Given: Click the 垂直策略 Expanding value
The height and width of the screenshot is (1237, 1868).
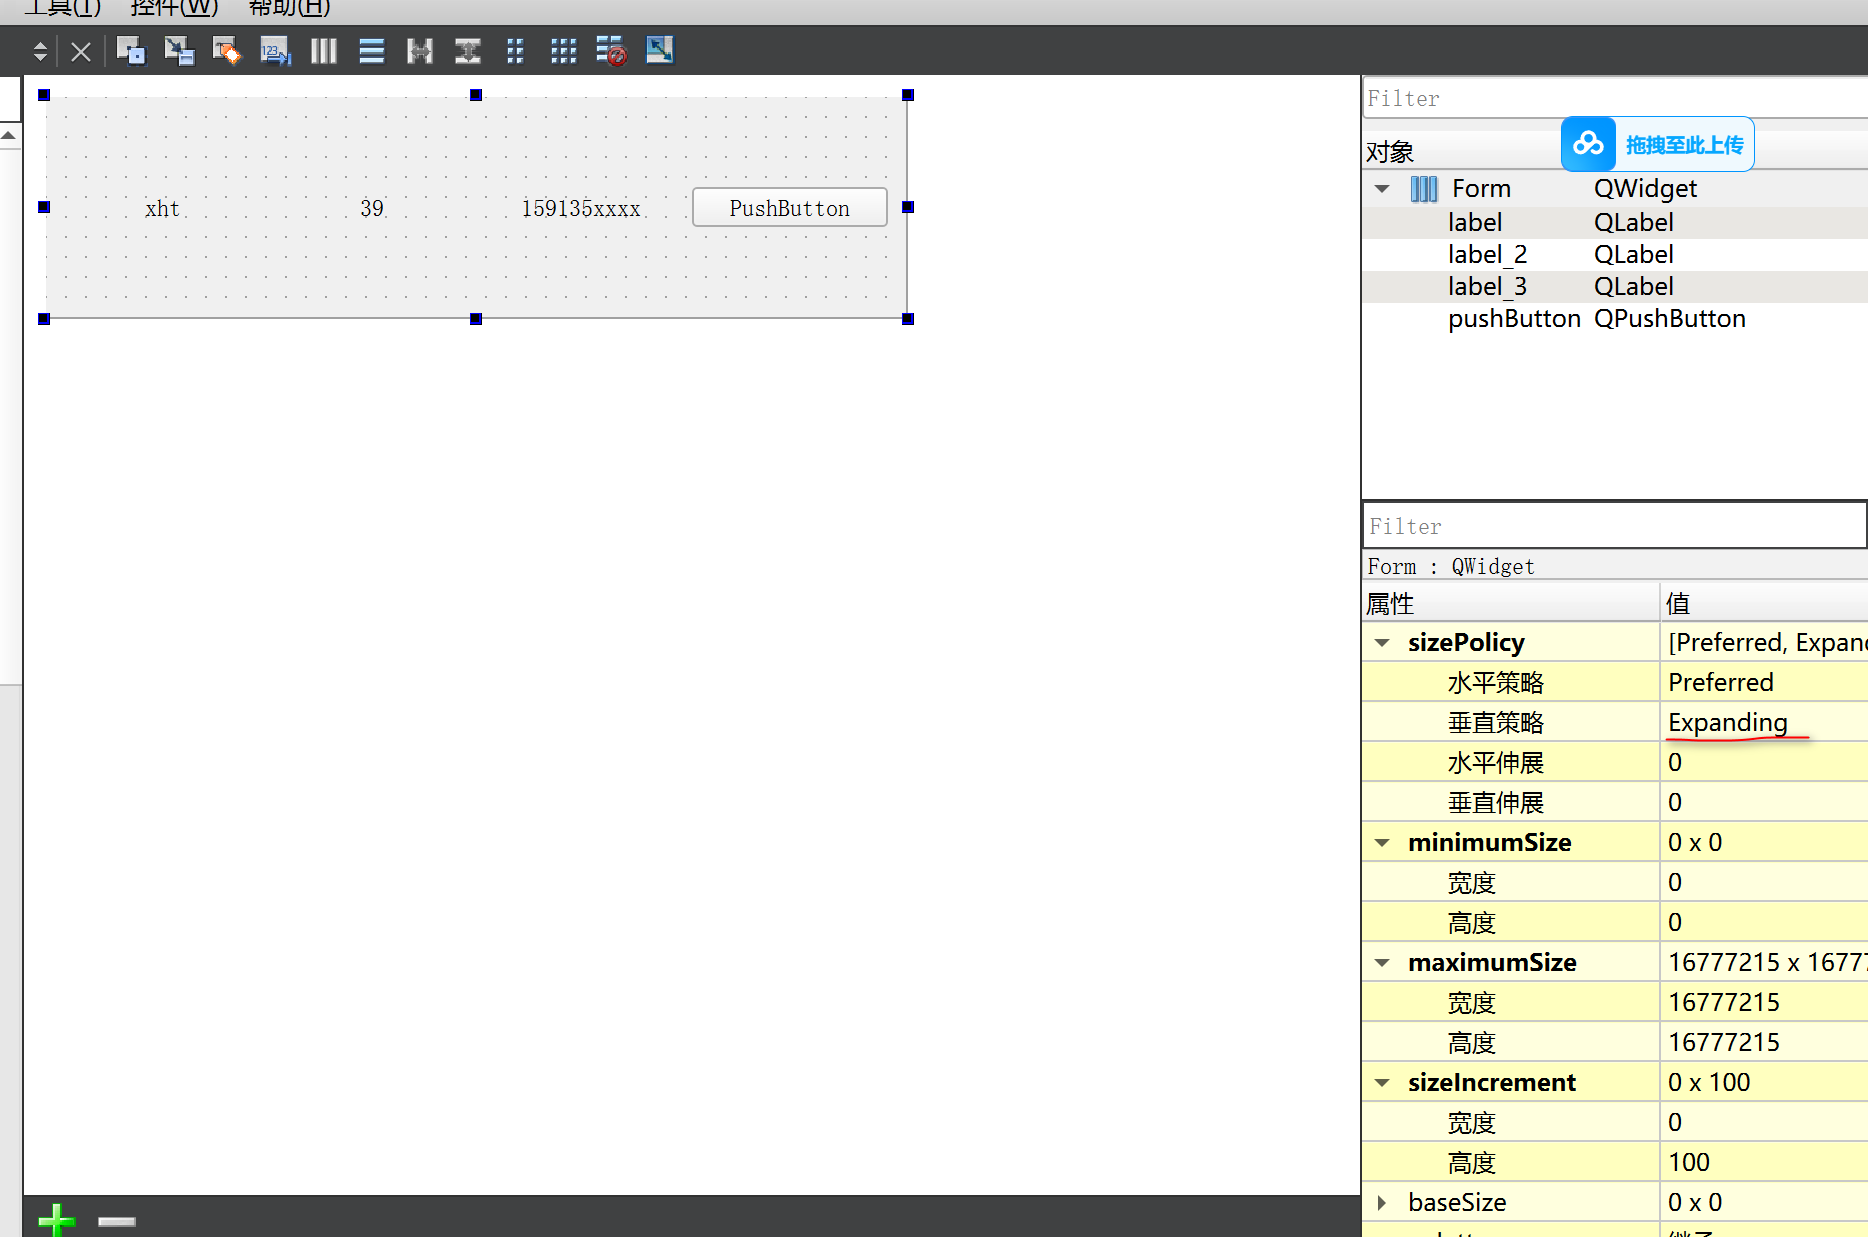Looking at the screenshot, I should [x=1764, y=722].
